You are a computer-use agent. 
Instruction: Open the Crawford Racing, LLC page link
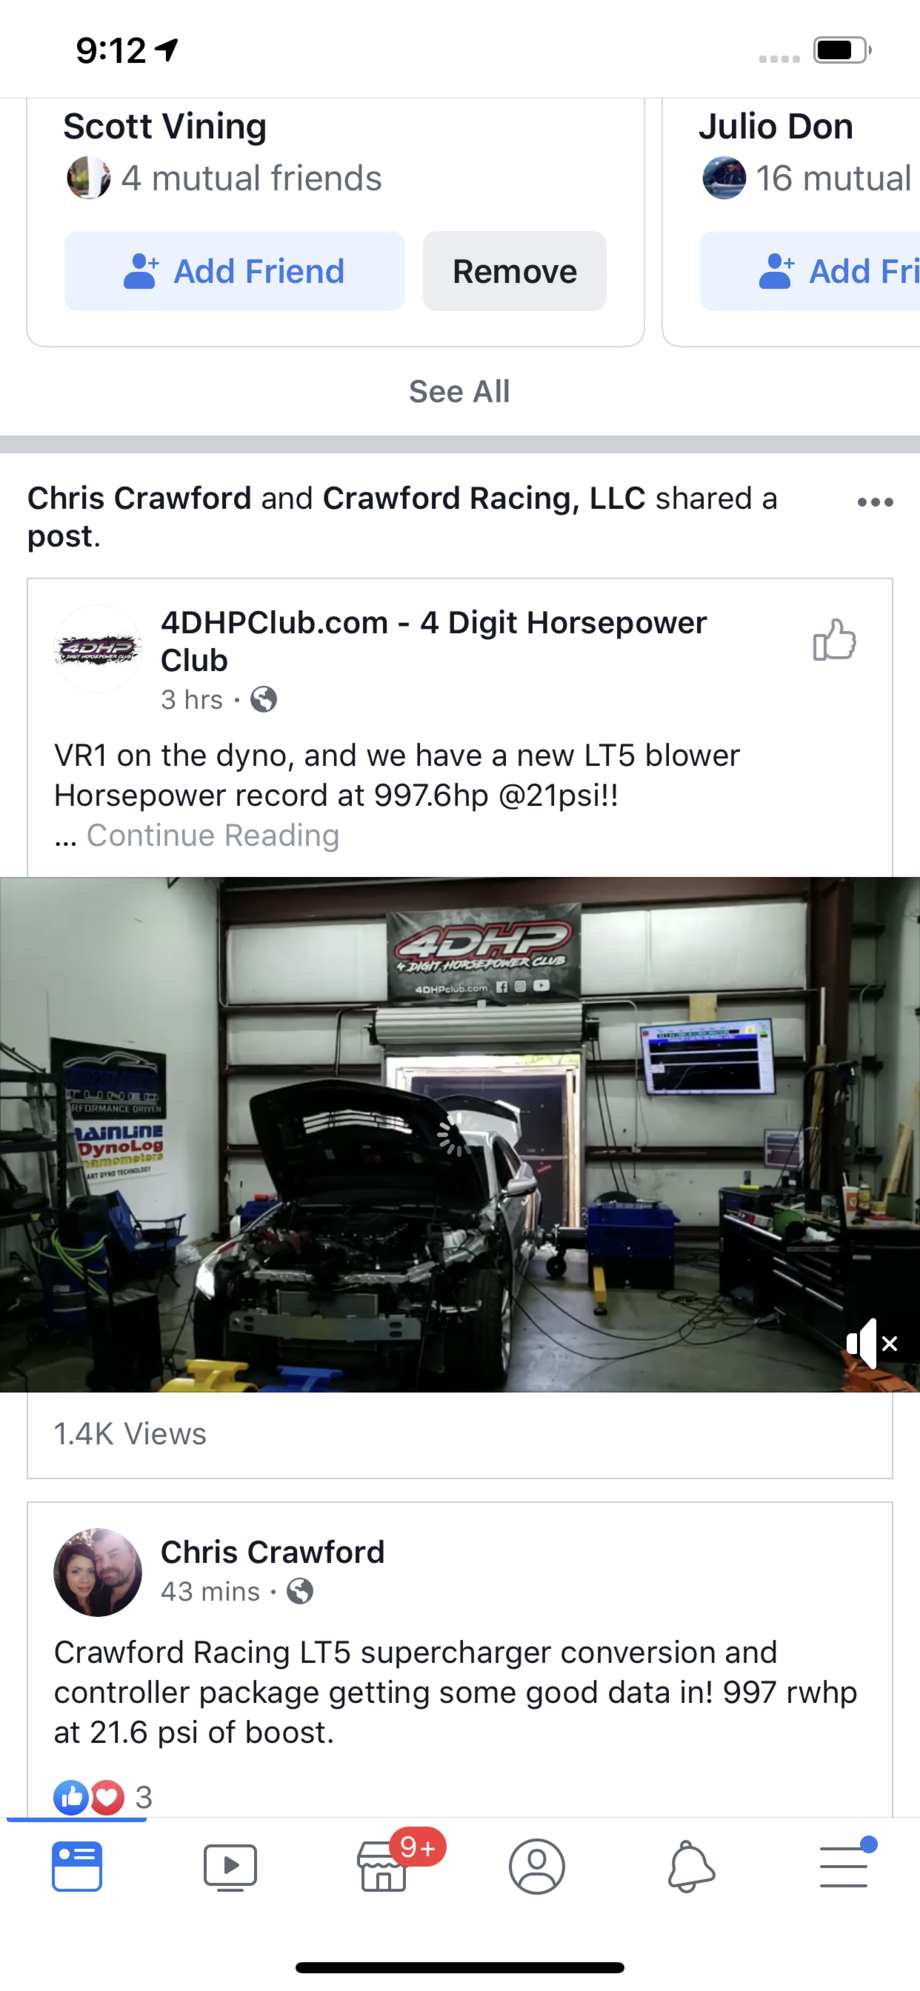[484, 498]
